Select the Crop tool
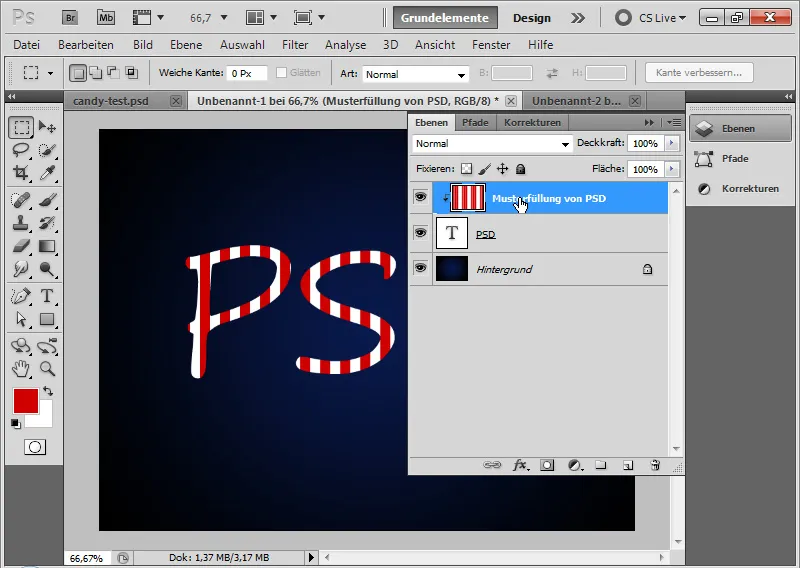 [21, 173]
